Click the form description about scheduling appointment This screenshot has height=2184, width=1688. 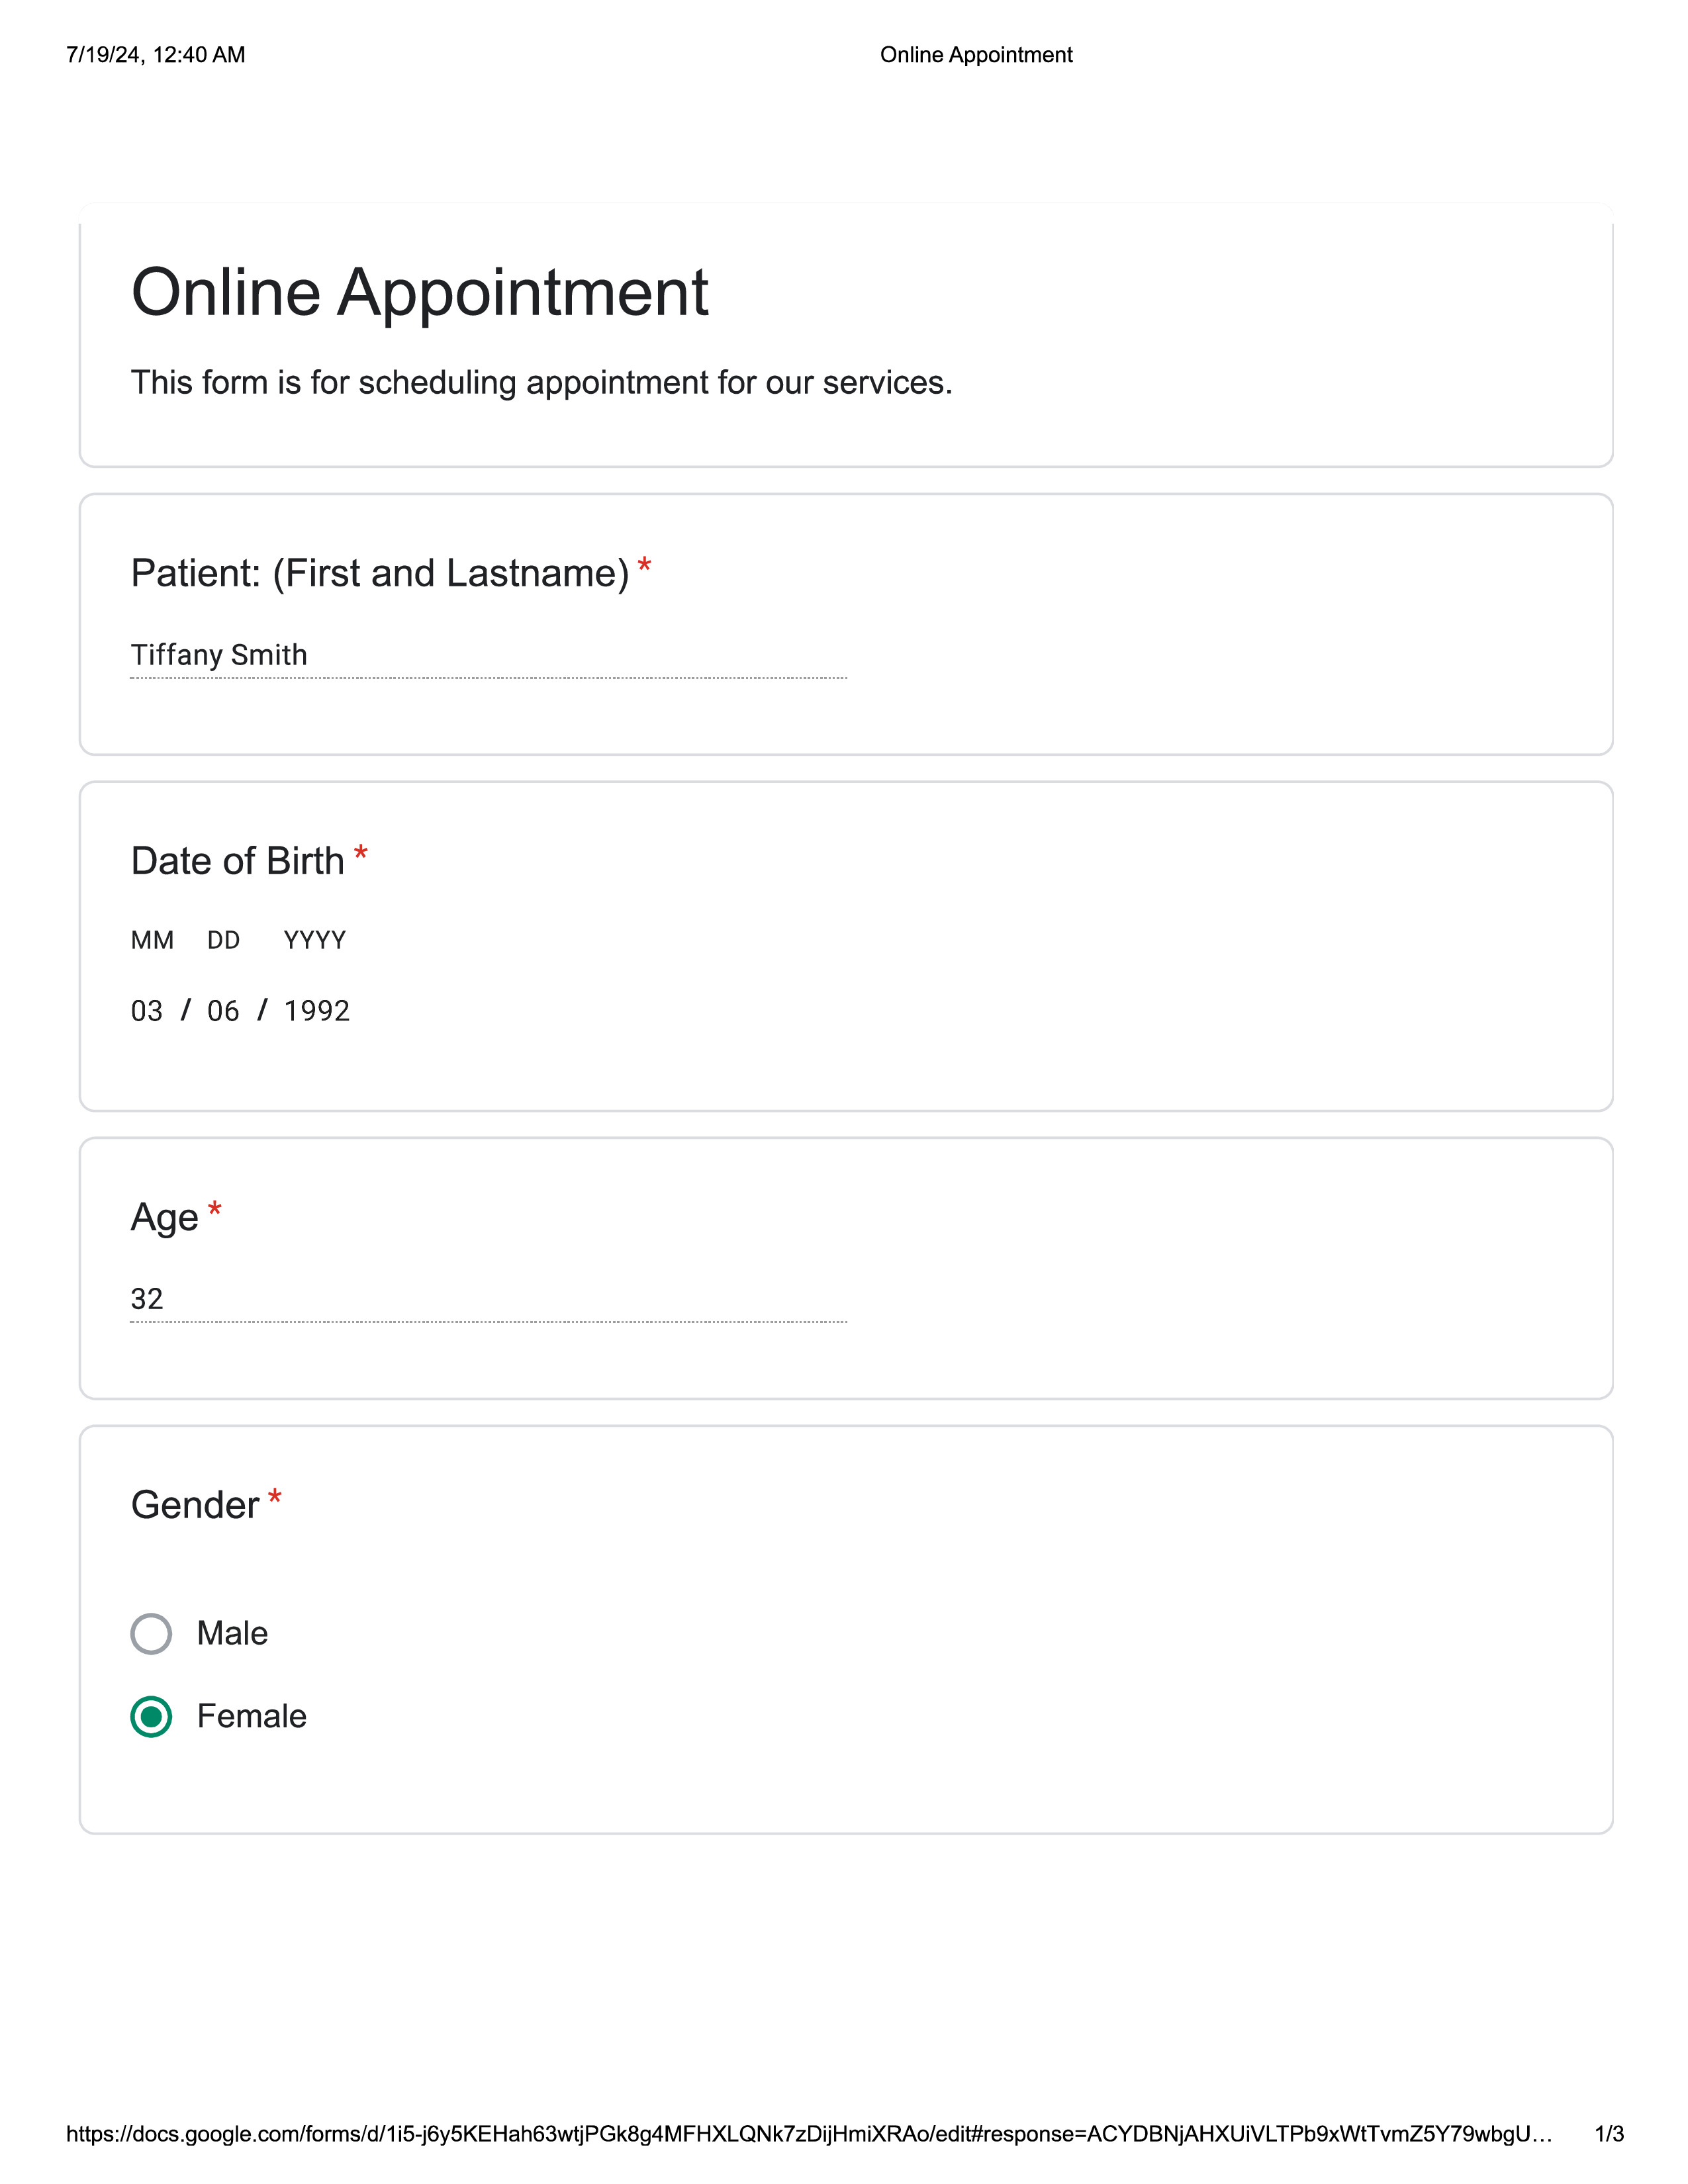[541, 383]
